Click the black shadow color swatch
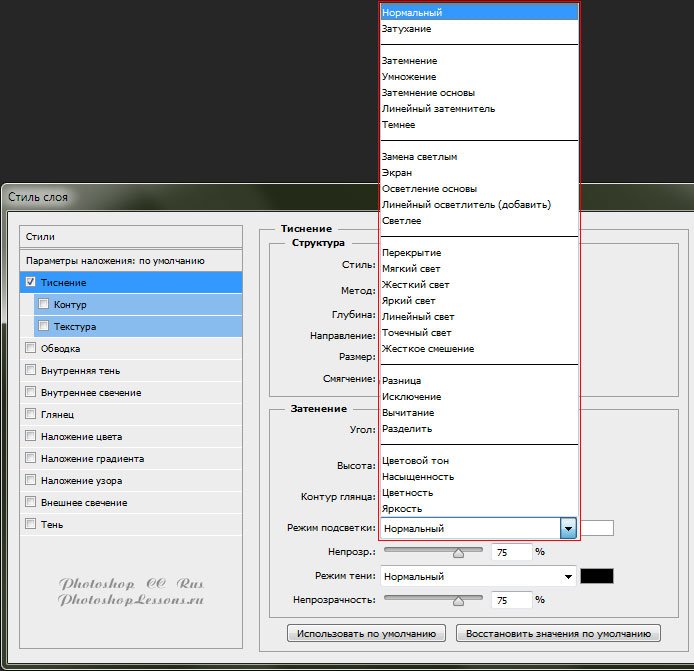Screen dimensions: 694x671 point(597,576)
